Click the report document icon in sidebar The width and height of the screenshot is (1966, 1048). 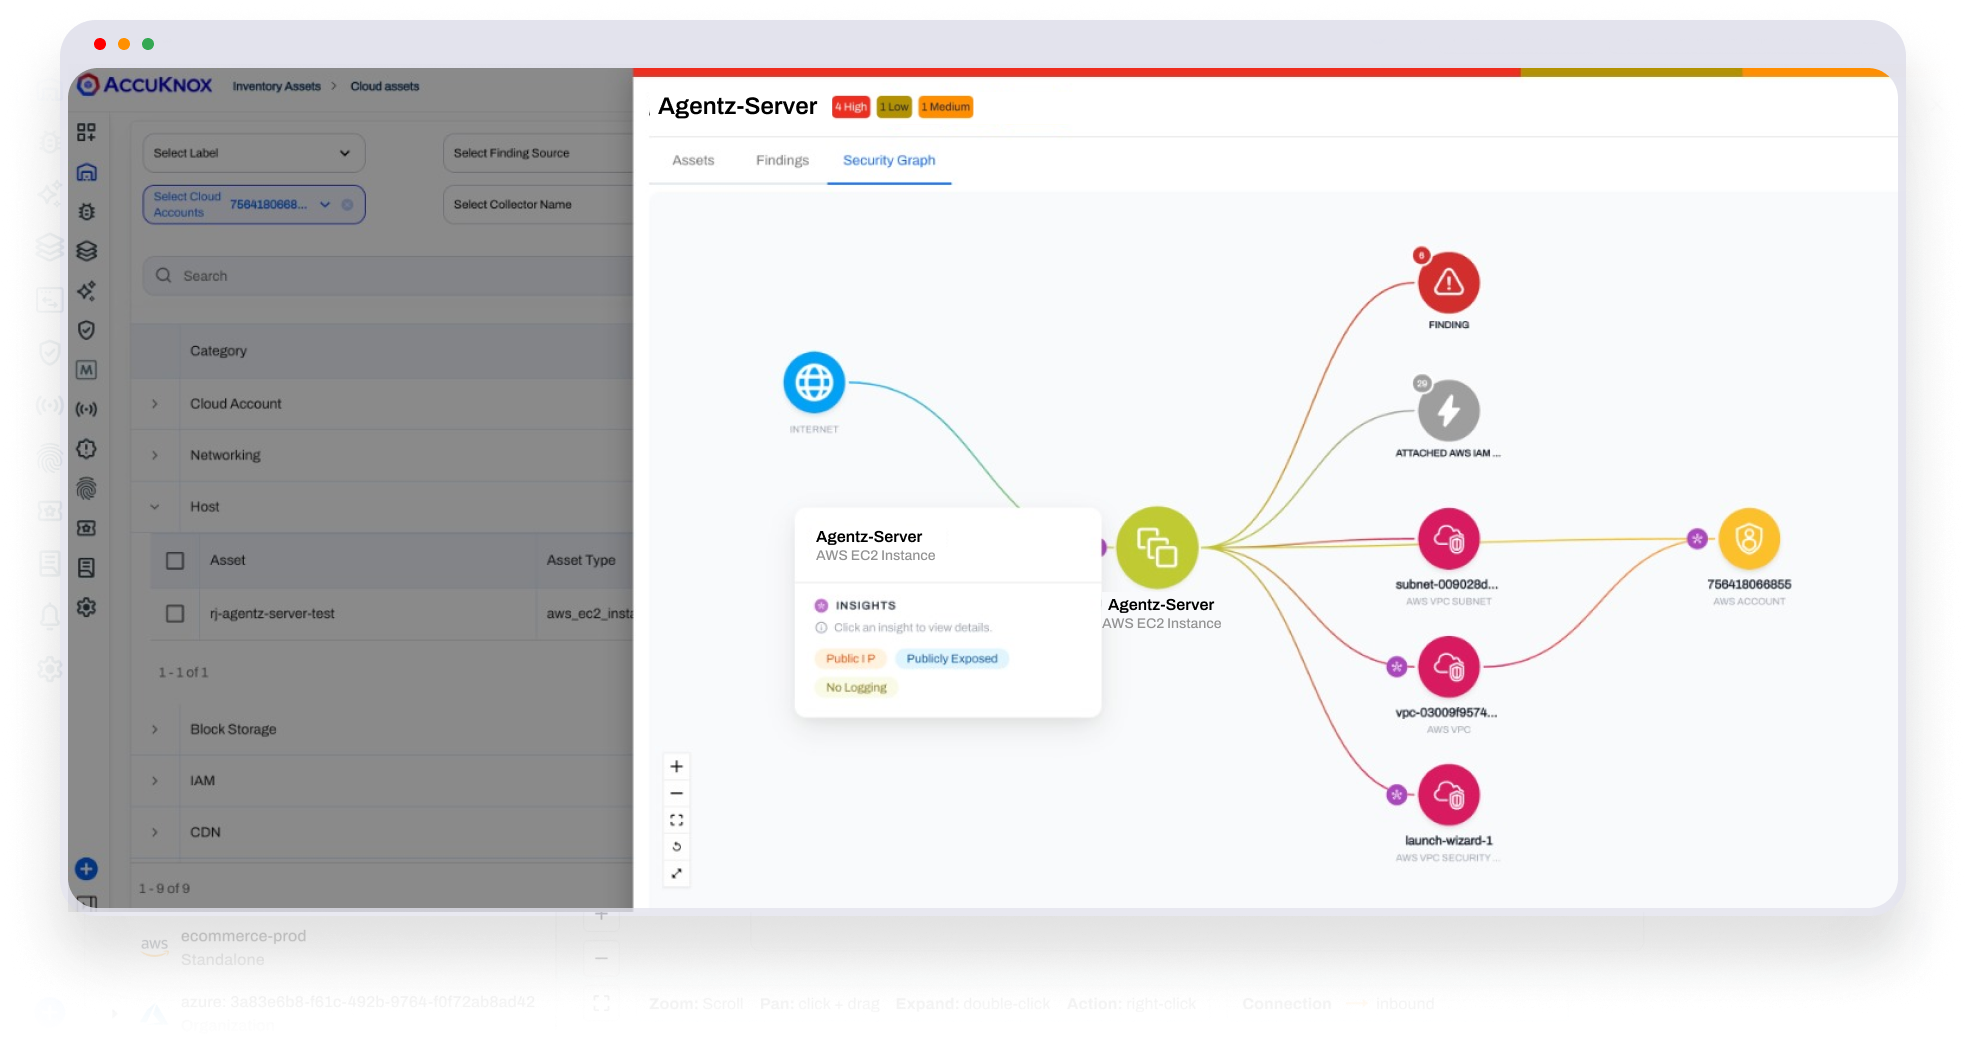pyautogui.click(x=87, y=568)
